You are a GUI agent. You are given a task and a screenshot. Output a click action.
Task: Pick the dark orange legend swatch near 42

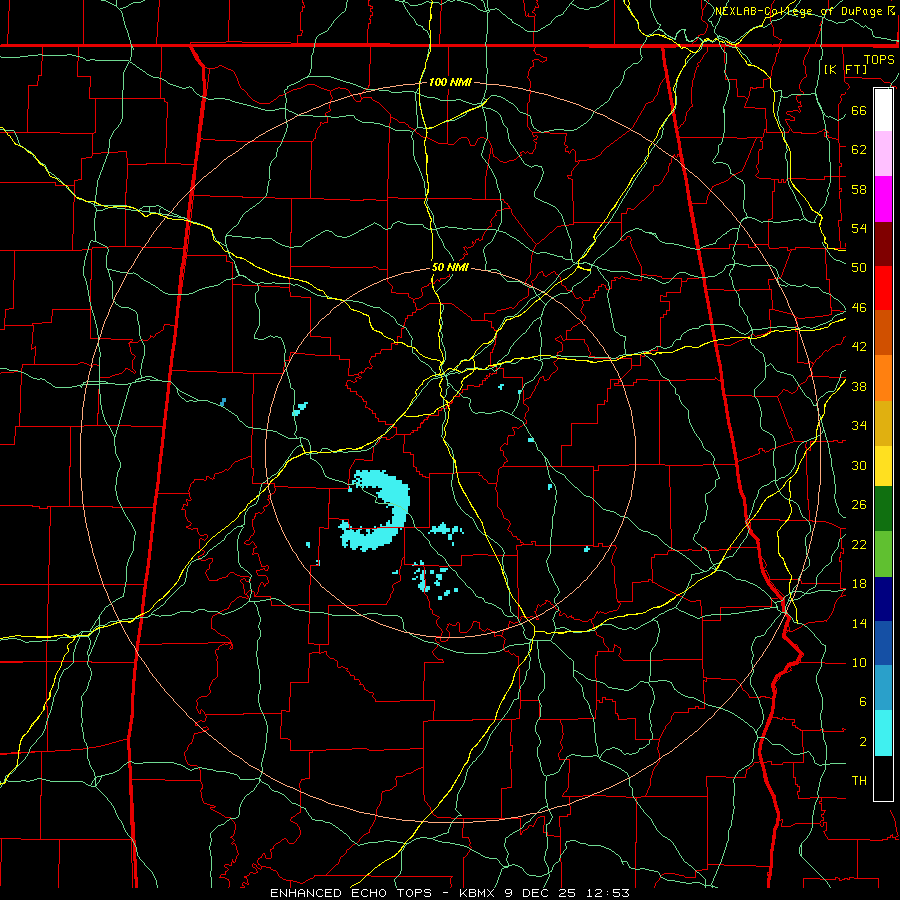[883, 333]
